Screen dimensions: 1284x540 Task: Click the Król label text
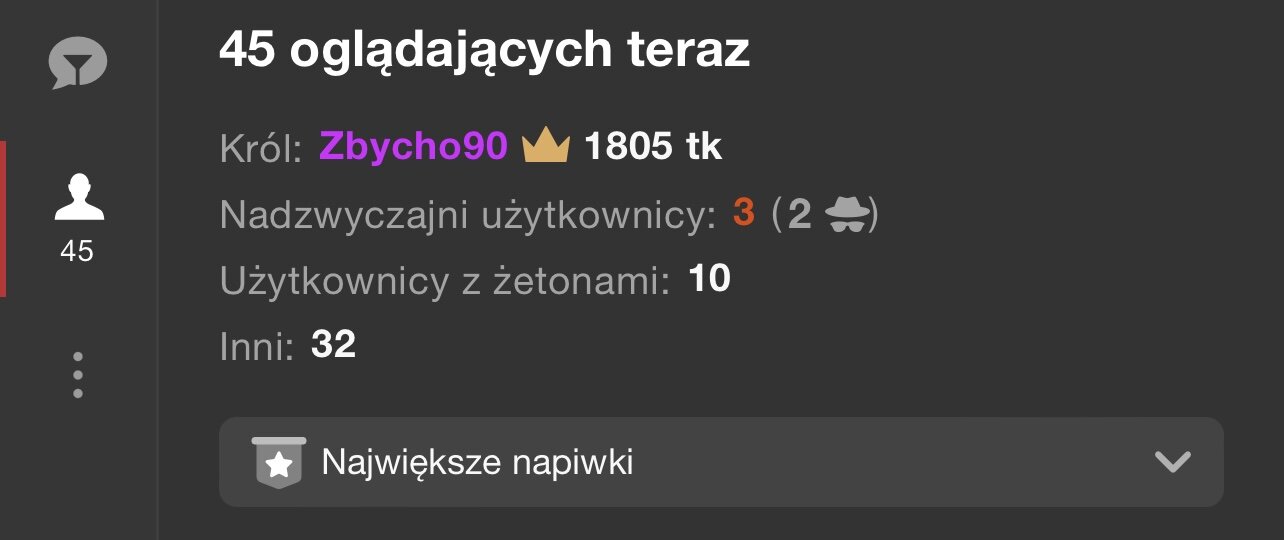pos(261,148)
